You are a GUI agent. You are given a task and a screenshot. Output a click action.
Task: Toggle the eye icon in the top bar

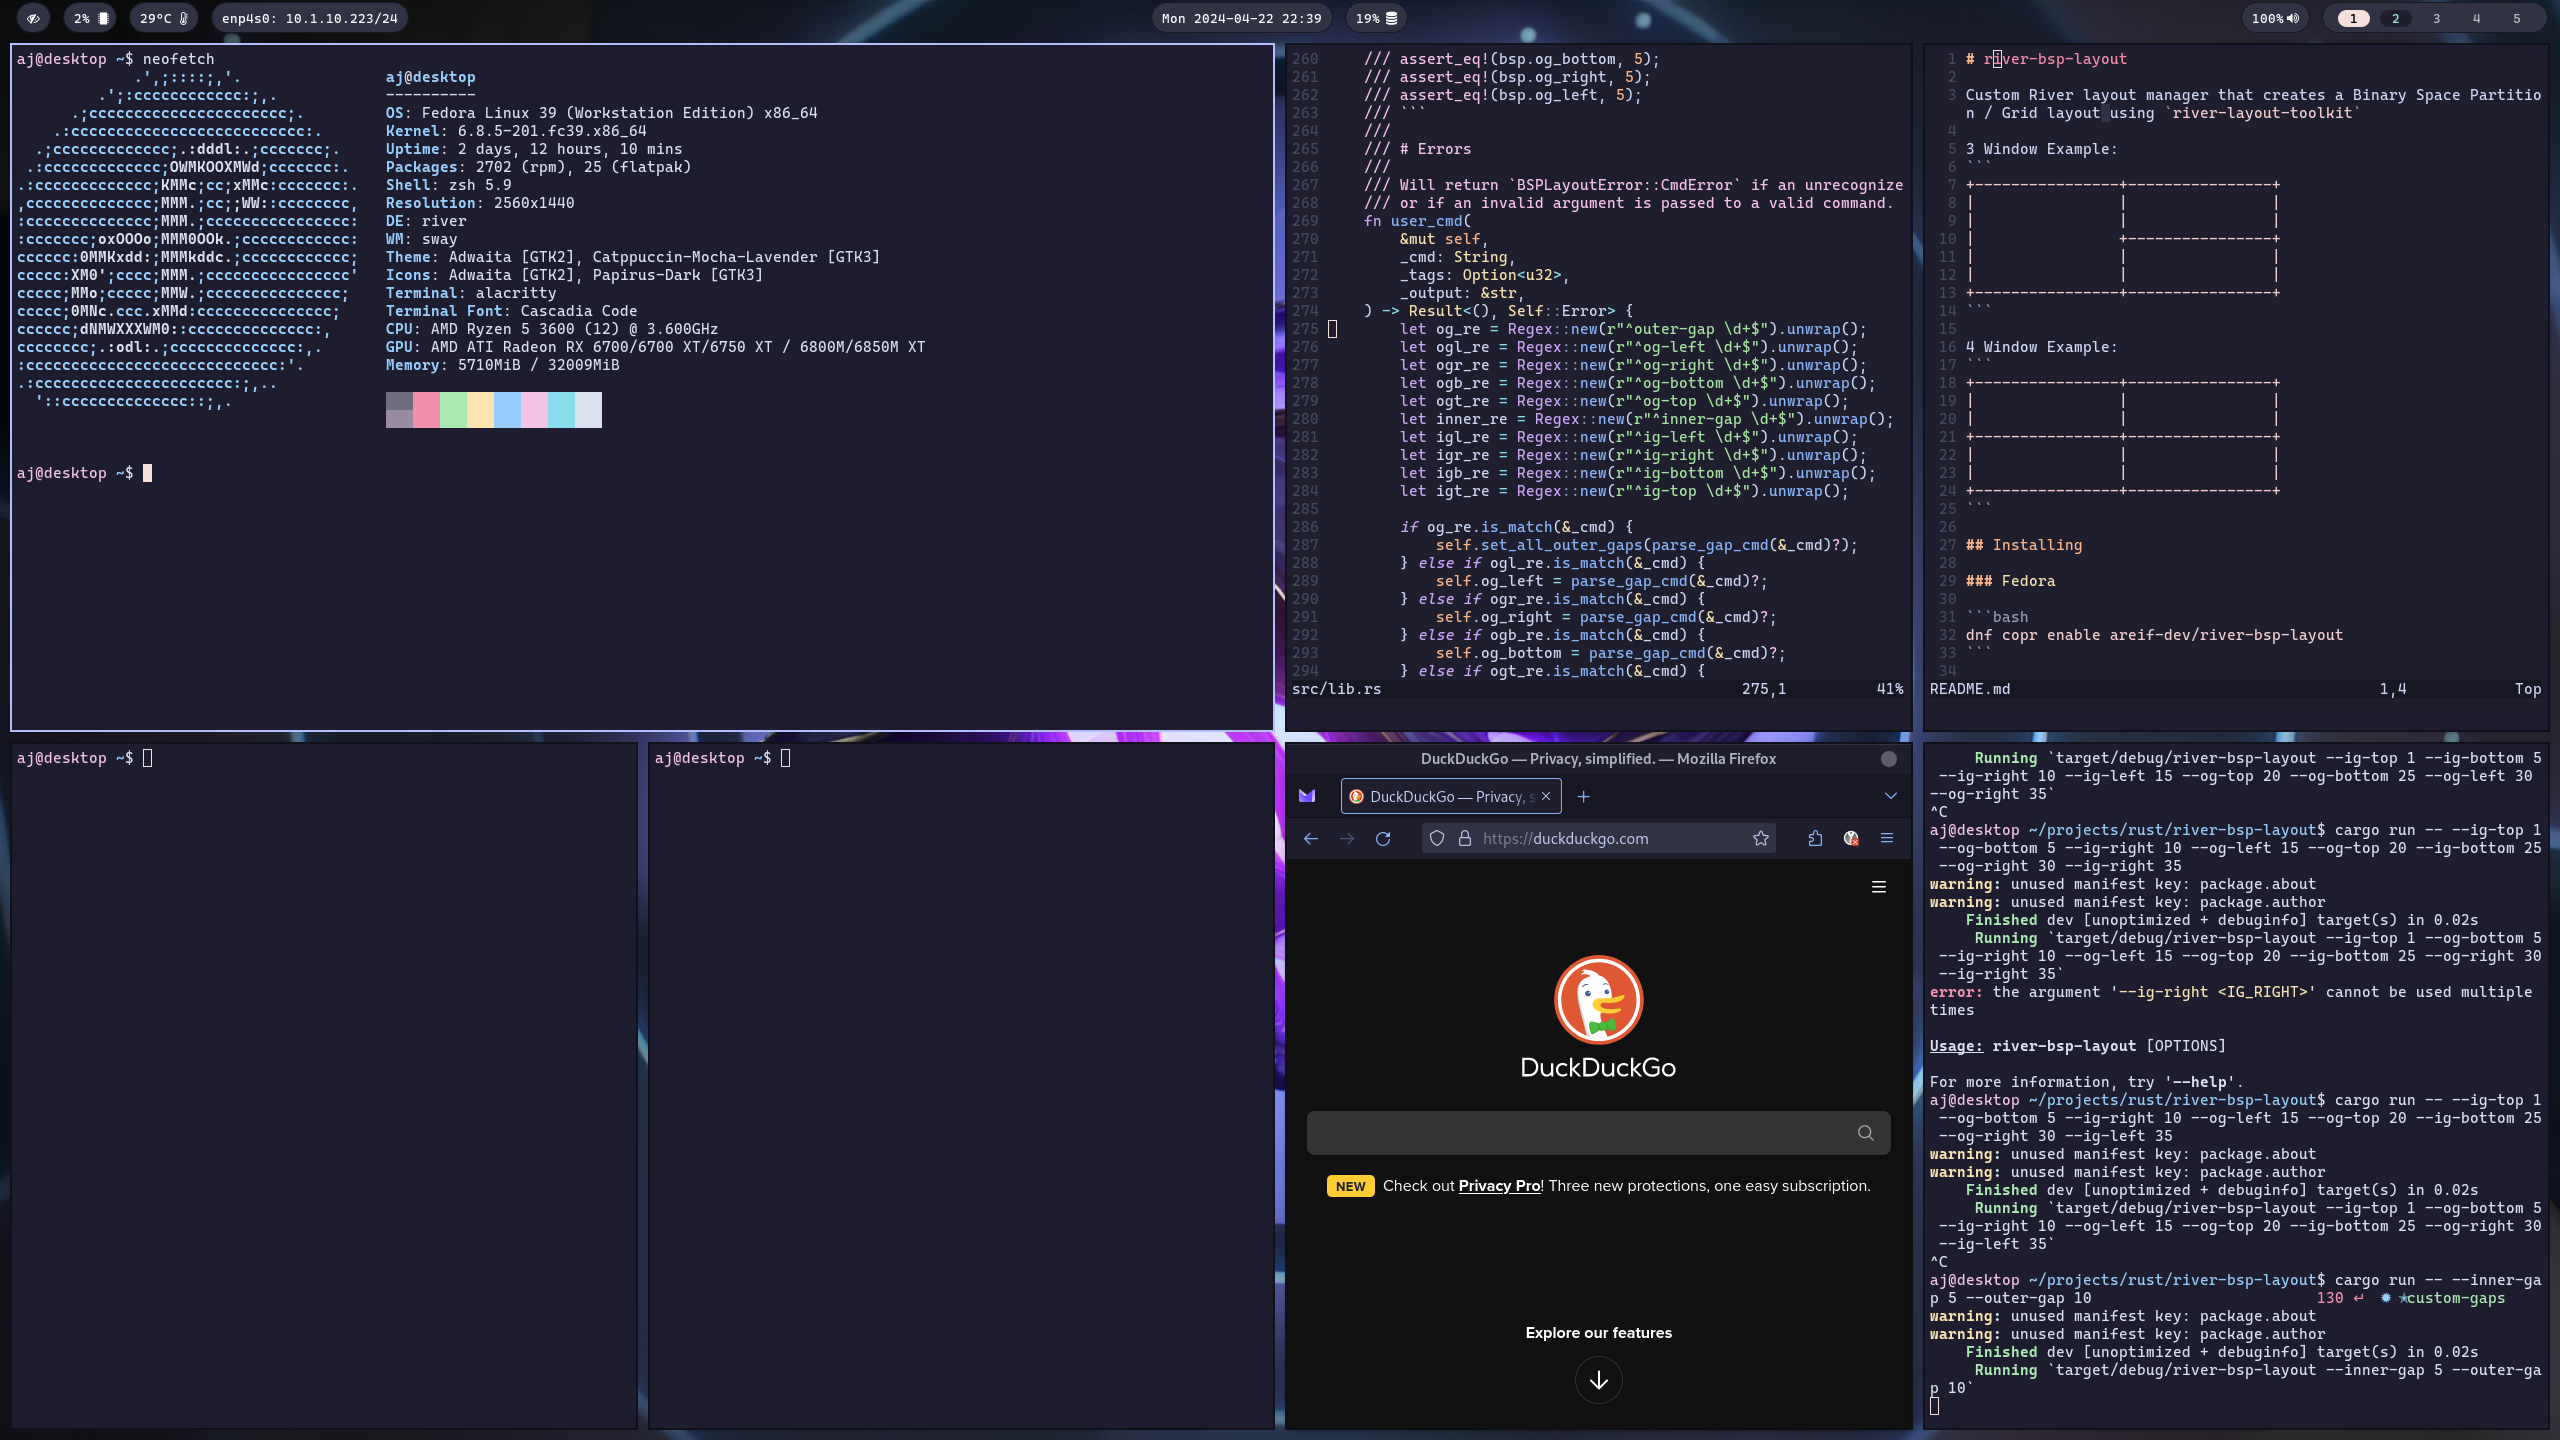click(33, 18)
